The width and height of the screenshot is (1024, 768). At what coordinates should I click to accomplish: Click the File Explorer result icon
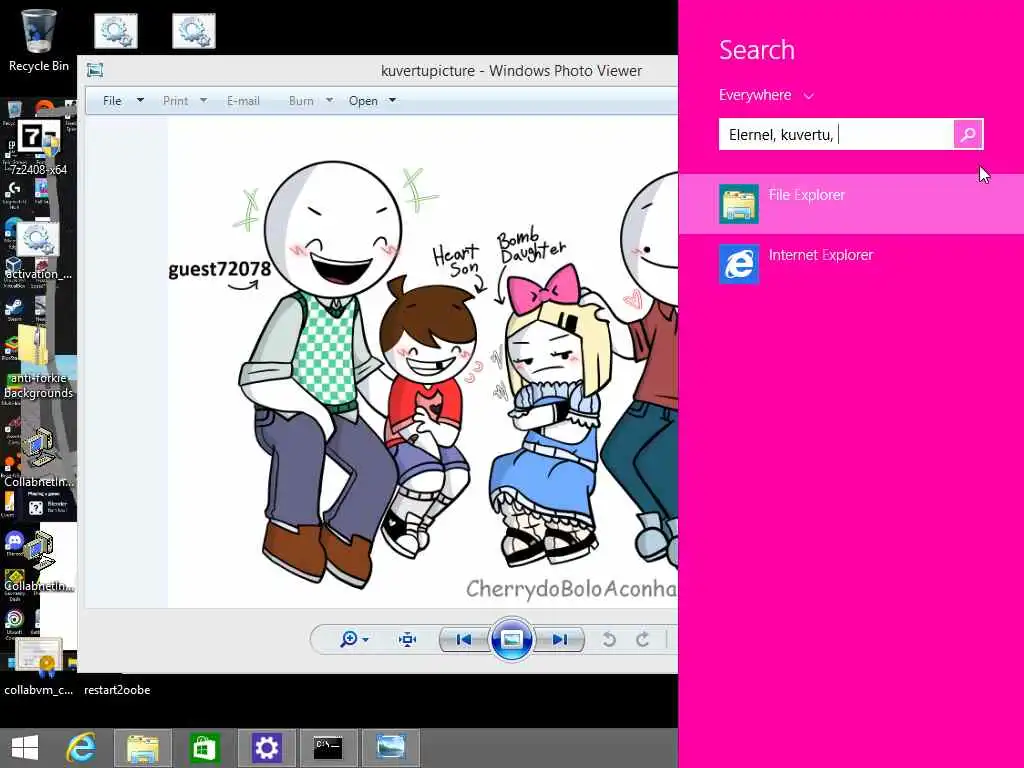(x=739, y=204)
